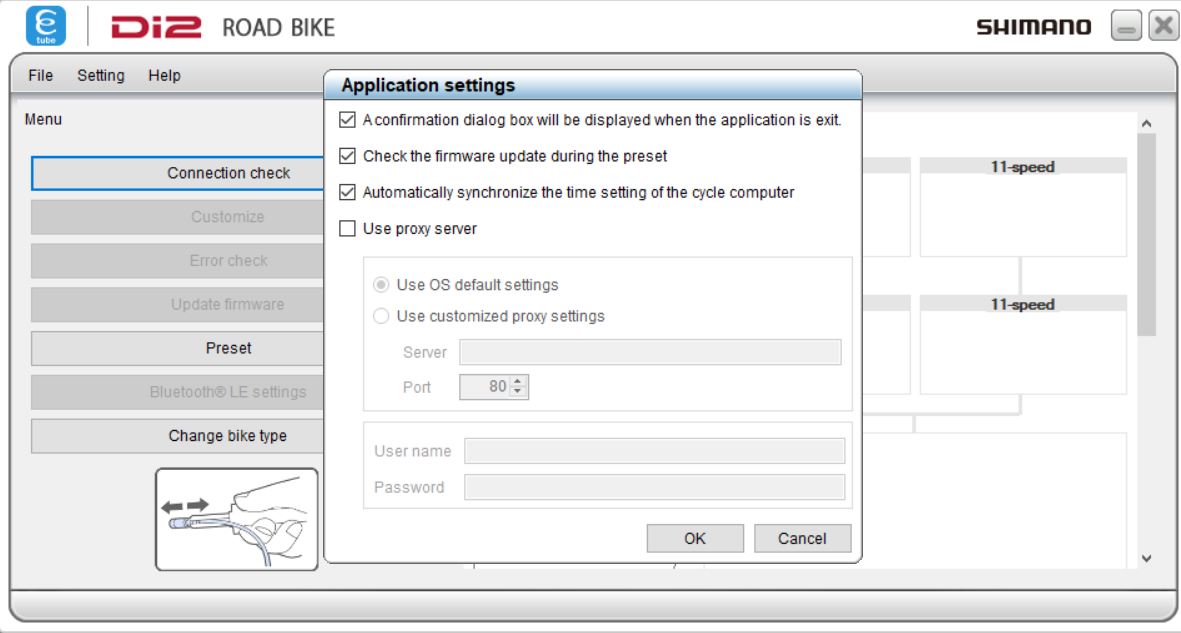This screenshot has width=1181, height=633.
Task: Click the proxy Server input field
Action: tap(650, 352)
